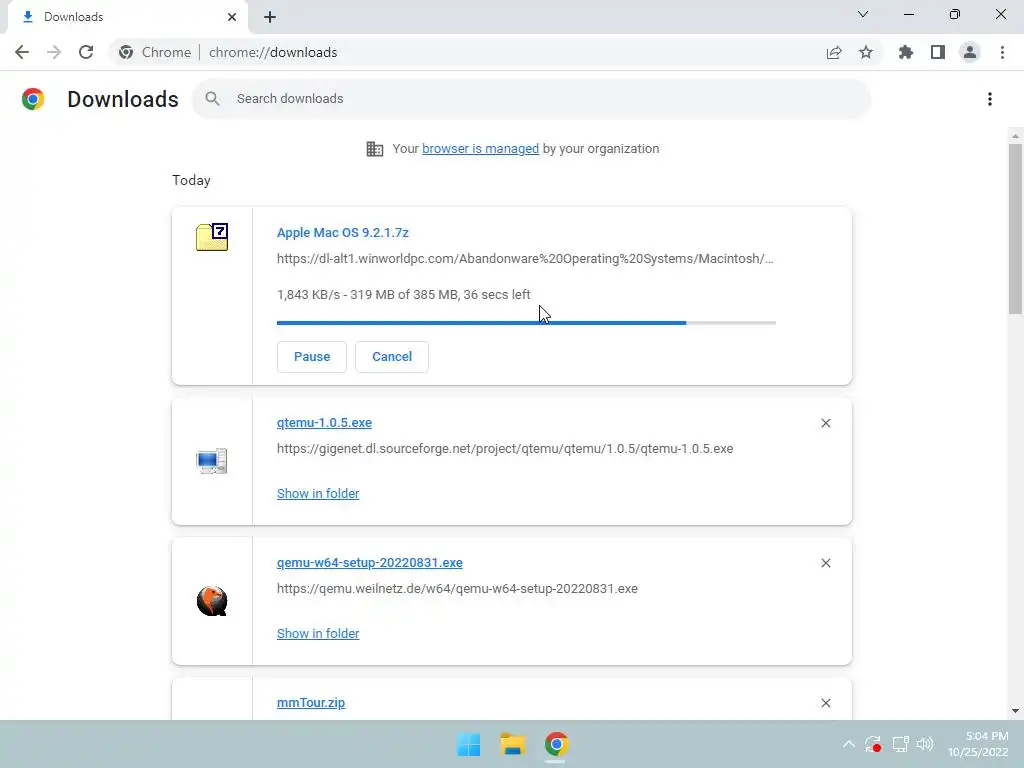The image size is (1024, 768).
Task: Show qtemu-1.0.5.exe in folder
Action: point(318,494)
